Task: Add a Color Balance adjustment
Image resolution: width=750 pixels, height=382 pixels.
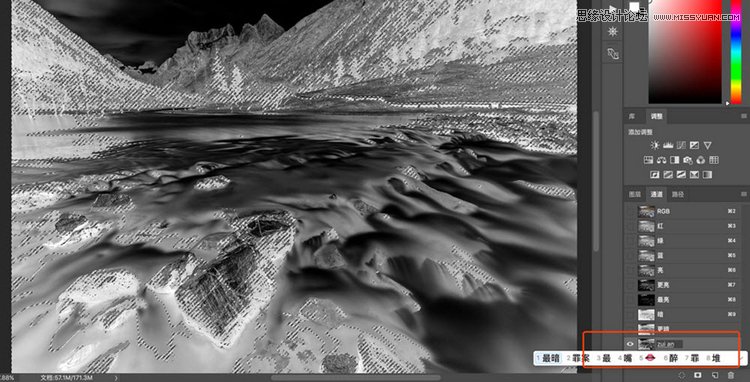Action: 662,160
